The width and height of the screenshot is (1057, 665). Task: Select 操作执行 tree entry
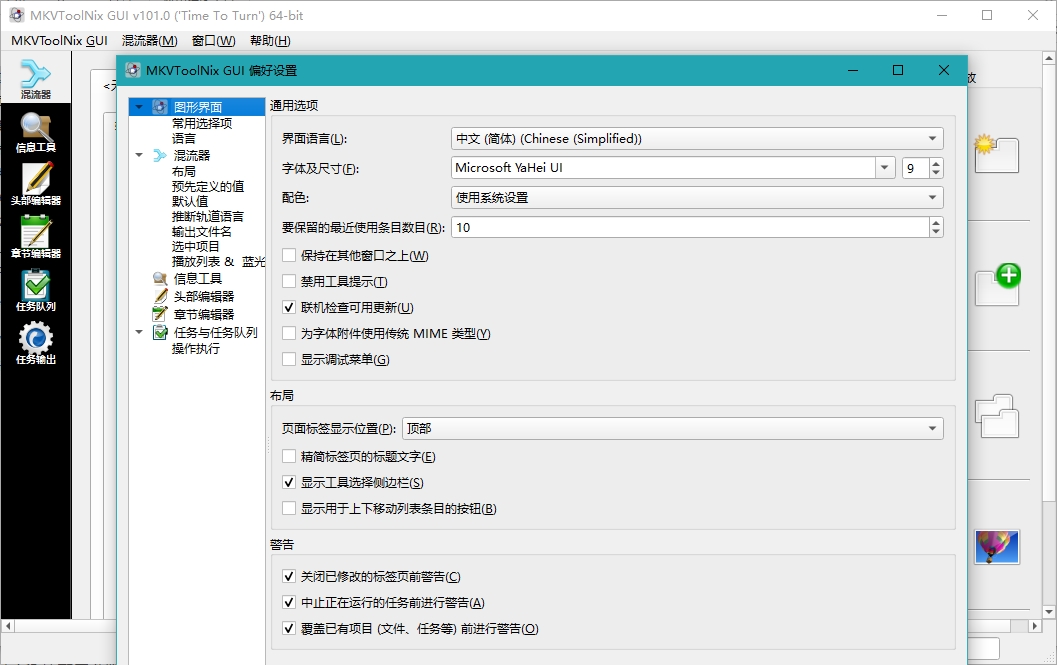tap(195, 349)
